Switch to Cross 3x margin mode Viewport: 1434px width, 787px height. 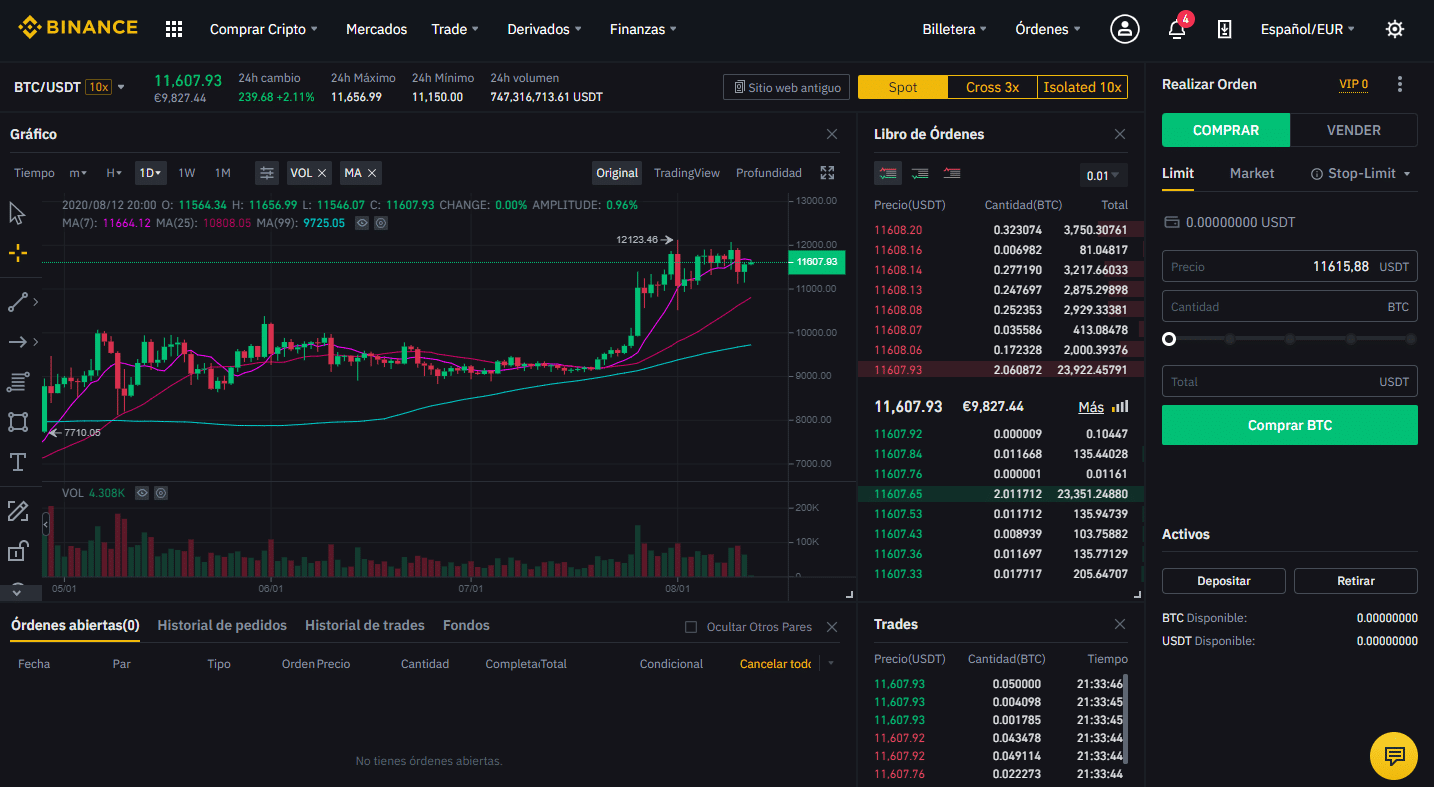993,87
